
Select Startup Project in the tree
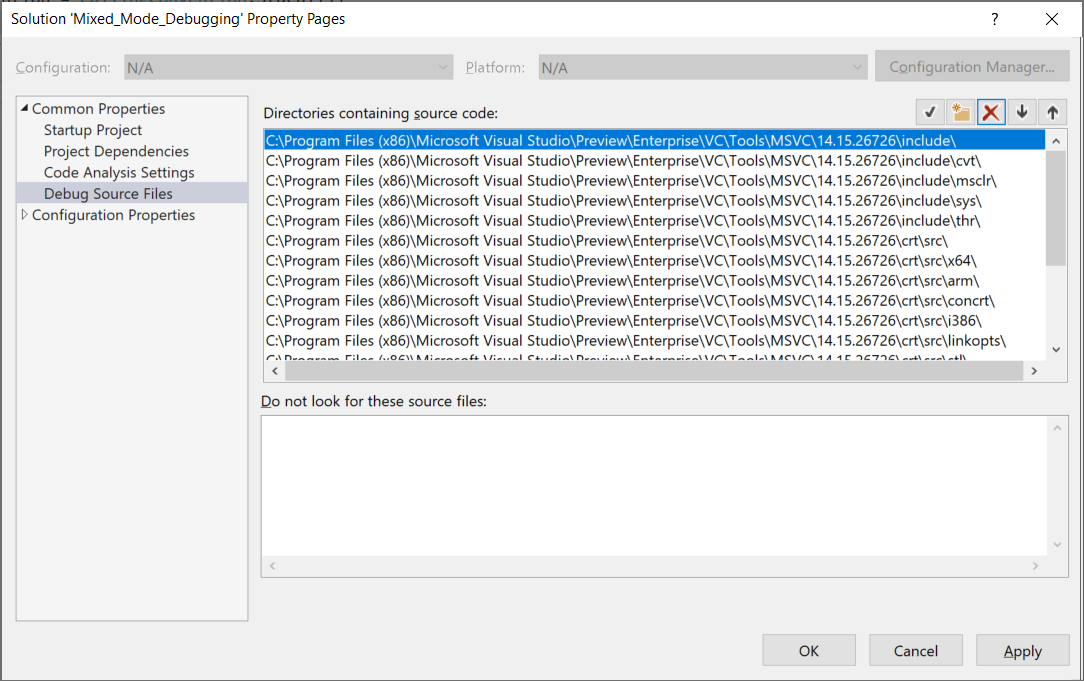click(94, 129)
